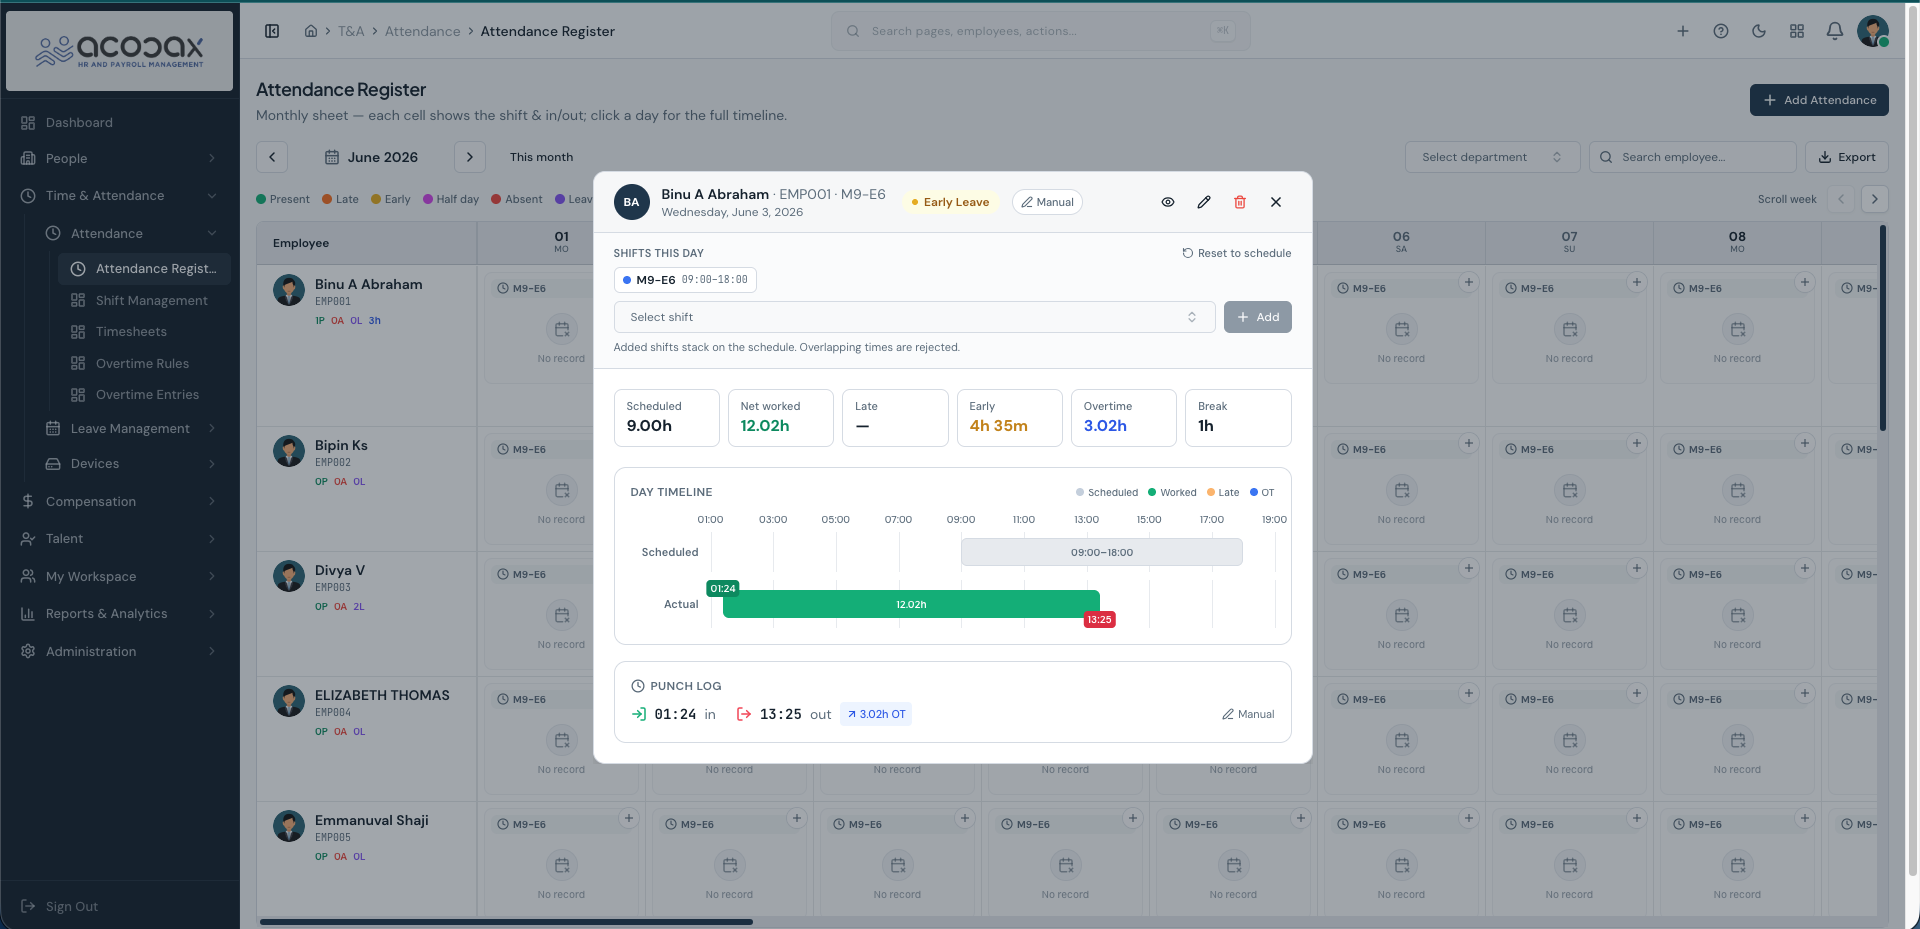Expand the Leave Management sidebar section
The image size is (1920, 929).
(130, 428)
